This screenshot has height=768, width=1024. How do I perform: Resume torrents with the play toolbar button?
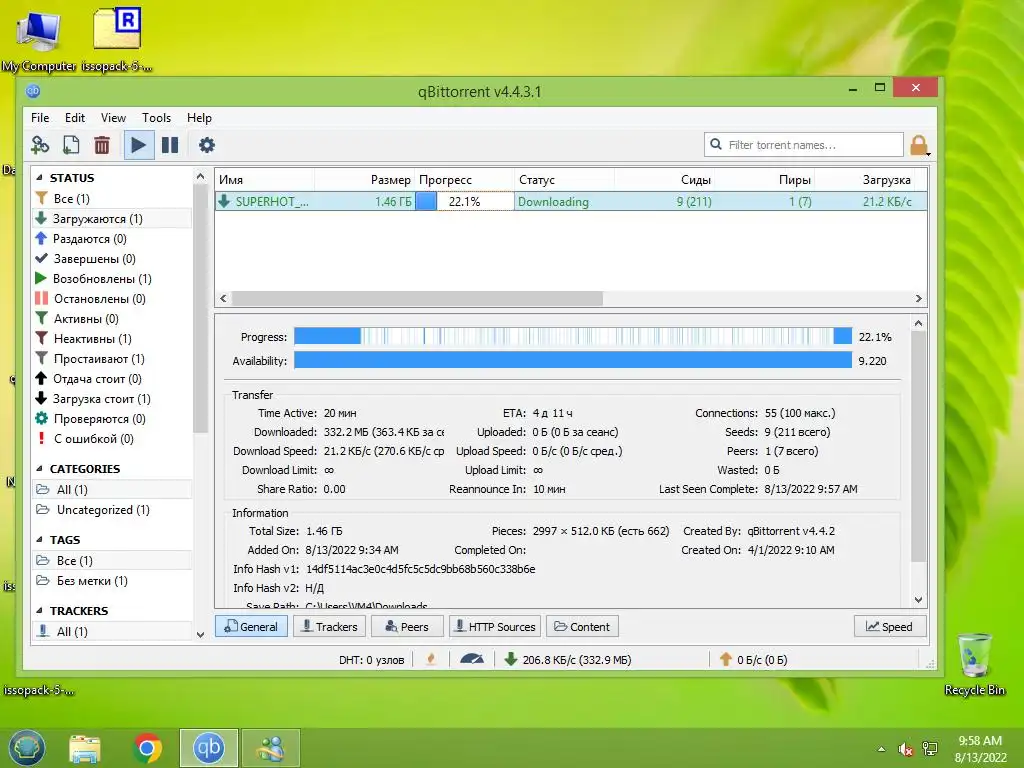pyautogui.click(x=138, y=145)
